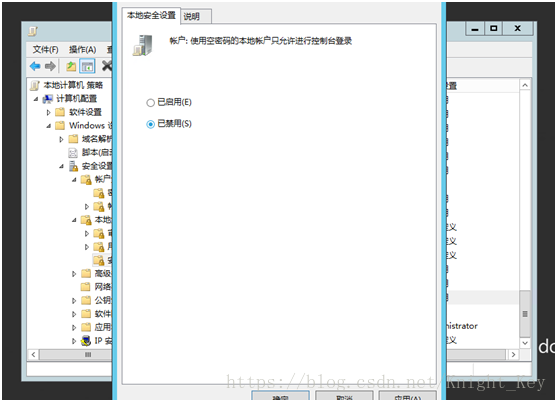Click the computer configuration icon
Viewport: 557px width, 402px height.
pos(48,99)
